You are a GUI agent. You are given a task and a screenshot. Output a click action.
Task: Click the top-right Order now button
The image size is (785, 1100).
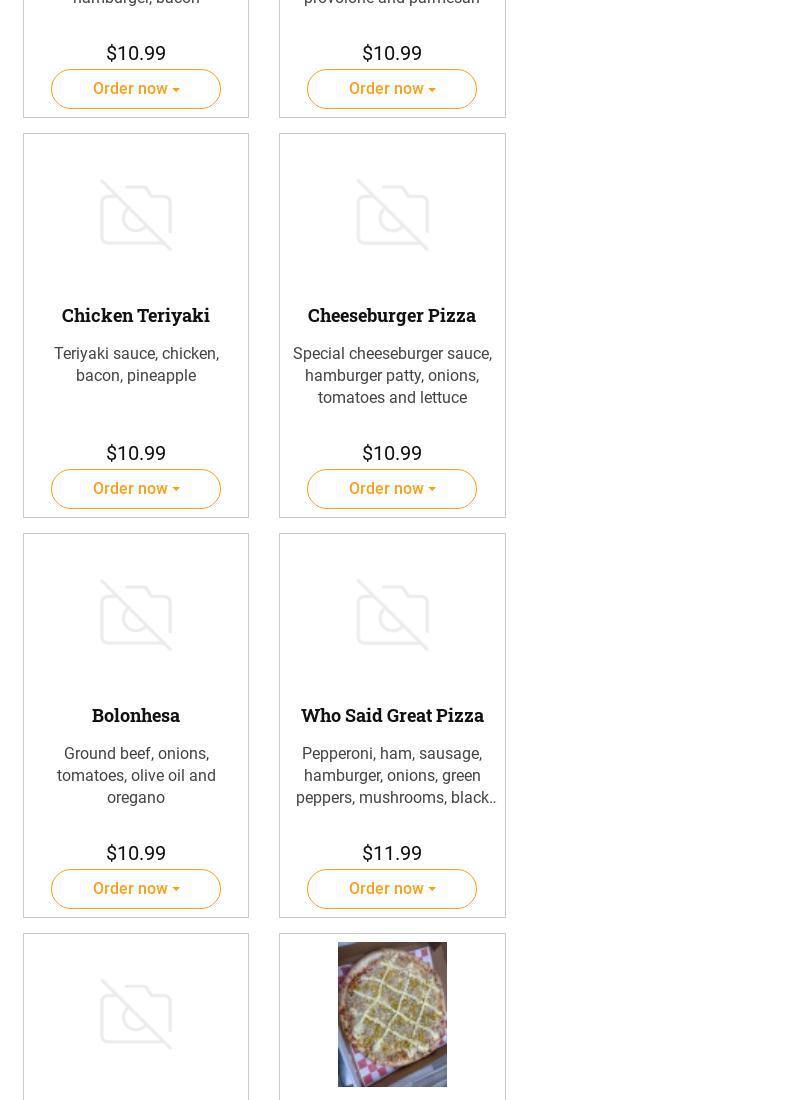[x=392, y=89]
